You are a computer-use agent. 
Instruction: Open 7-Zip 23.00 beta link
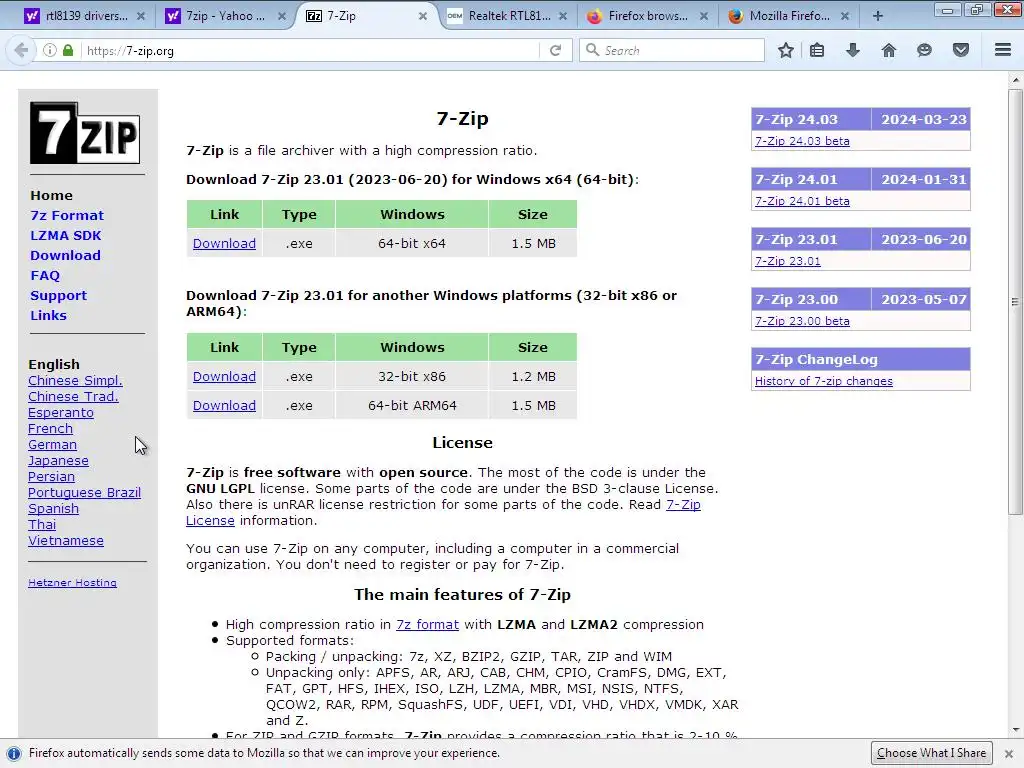point(802,321)
